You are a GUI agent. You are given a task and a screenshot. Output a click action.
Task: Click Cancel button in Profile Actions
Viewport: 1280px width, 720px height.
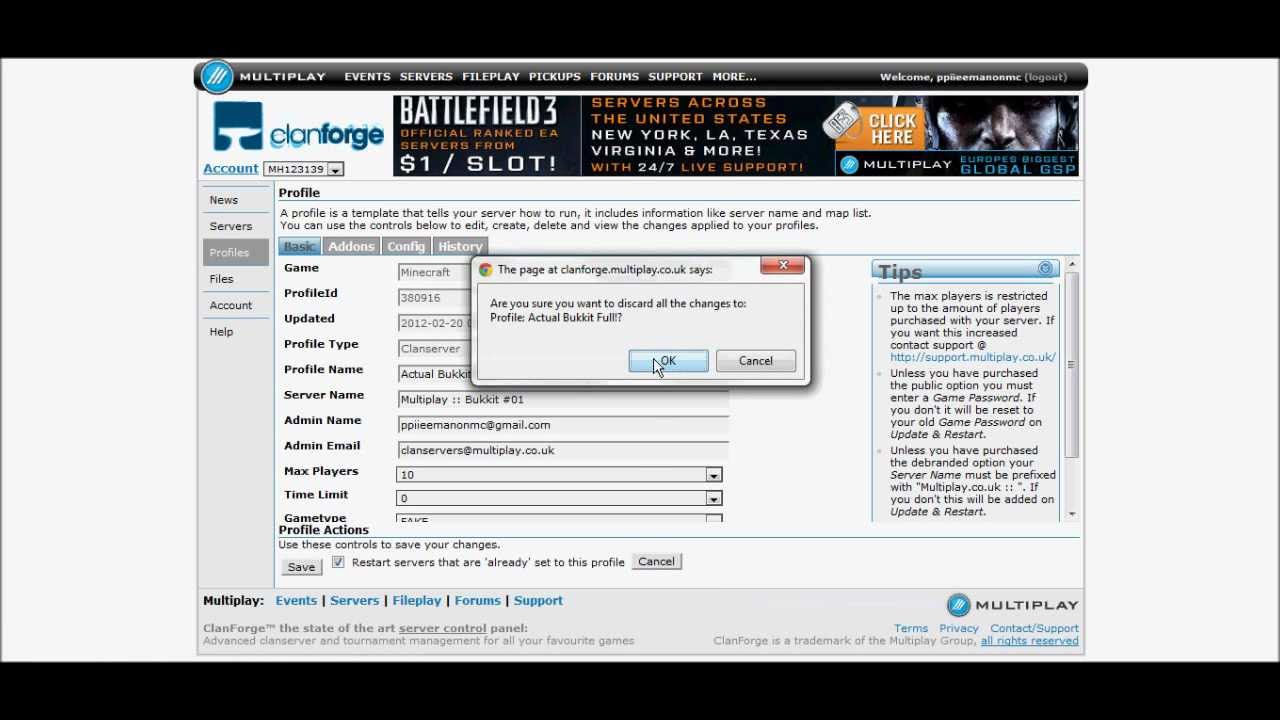(657, 562)
